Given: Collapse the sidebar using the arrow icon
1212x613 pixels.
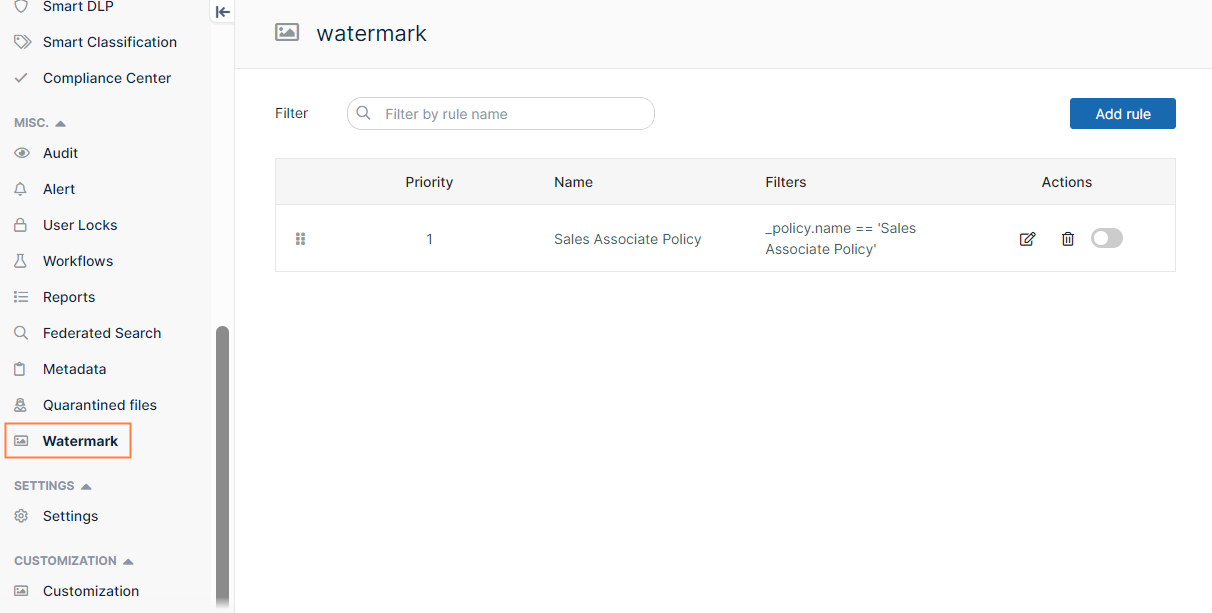Looking at the screenshot, I should pyautogui.click(x=221, y=12).
